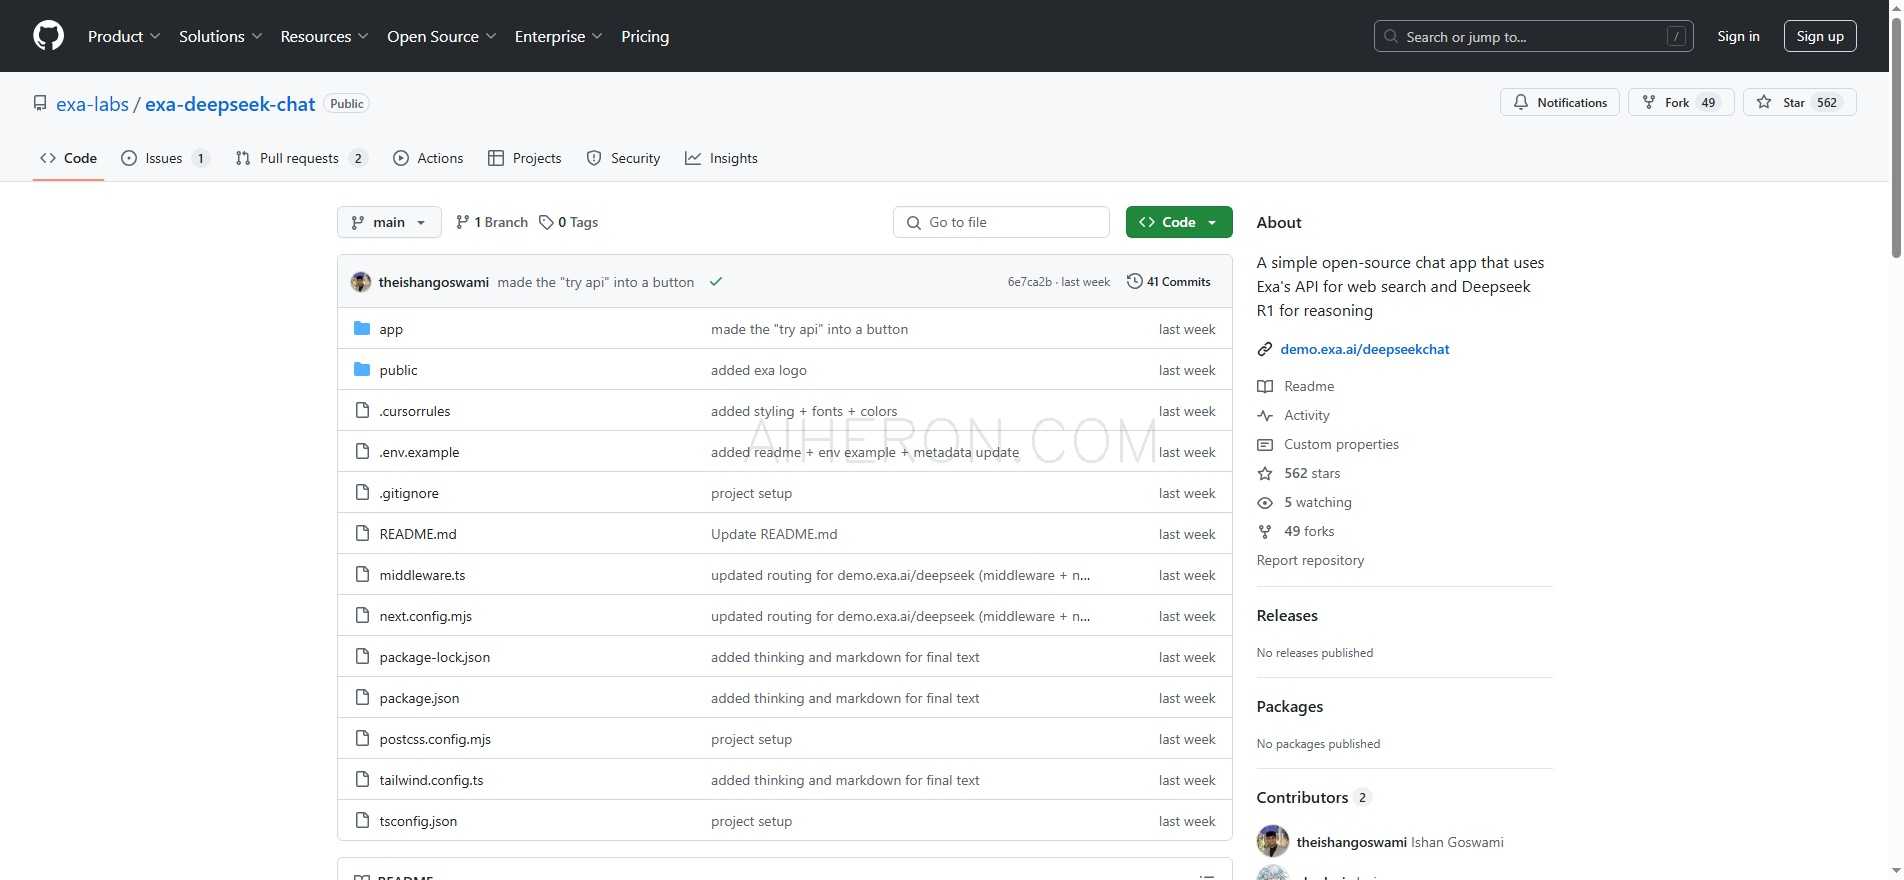Click the Readme book icon
1904x880 pixels.
1265,386
